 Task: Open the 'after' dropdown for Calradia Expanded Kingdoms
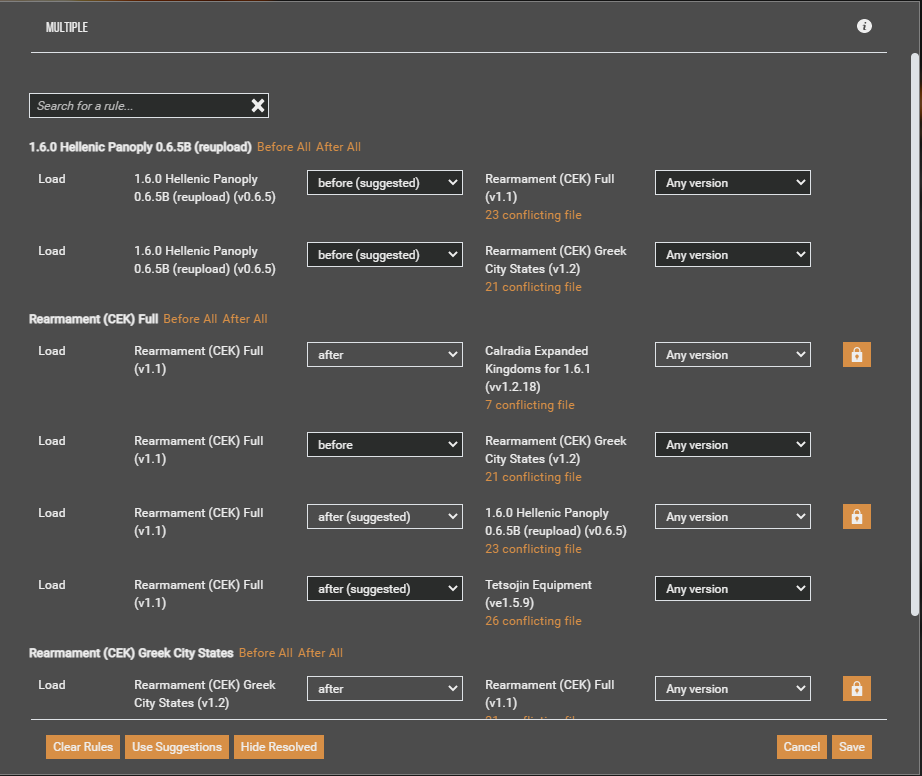click(384, 355)
